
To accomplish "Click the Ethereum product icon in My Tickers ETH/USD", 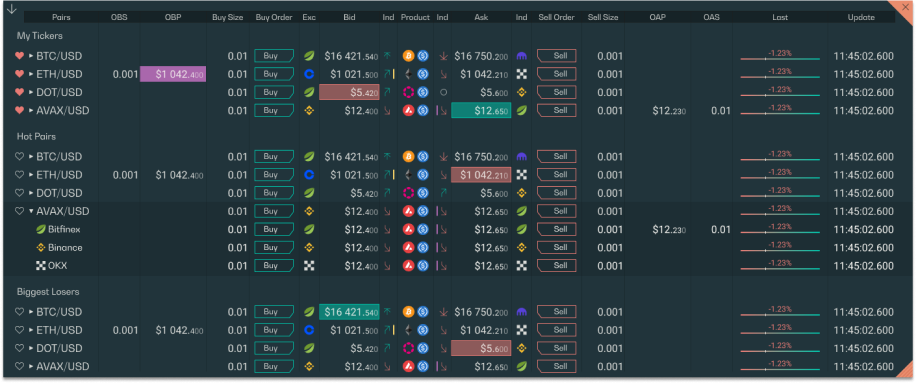I will point(408,75).
